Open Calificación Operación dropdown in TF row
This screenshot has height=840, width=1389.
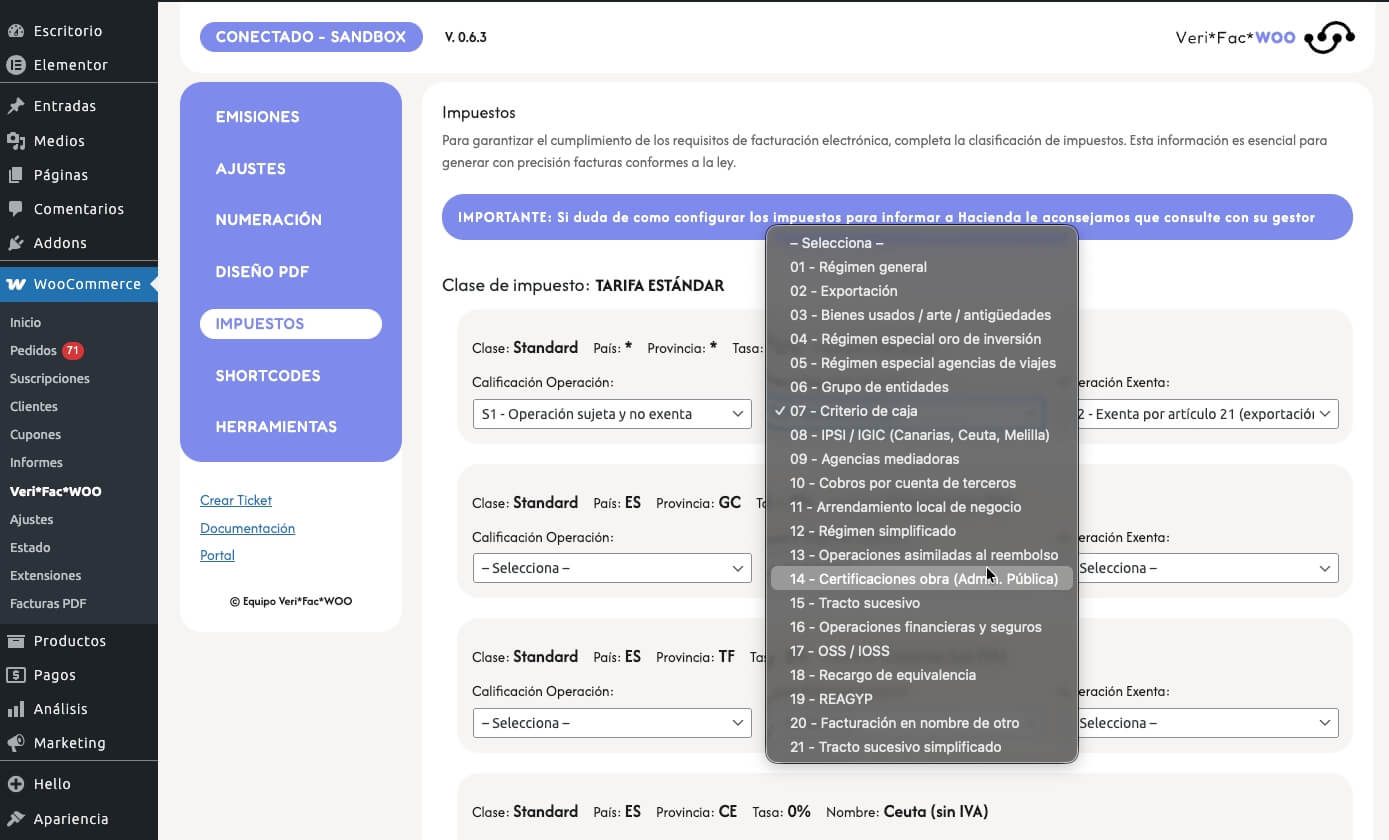612,722
